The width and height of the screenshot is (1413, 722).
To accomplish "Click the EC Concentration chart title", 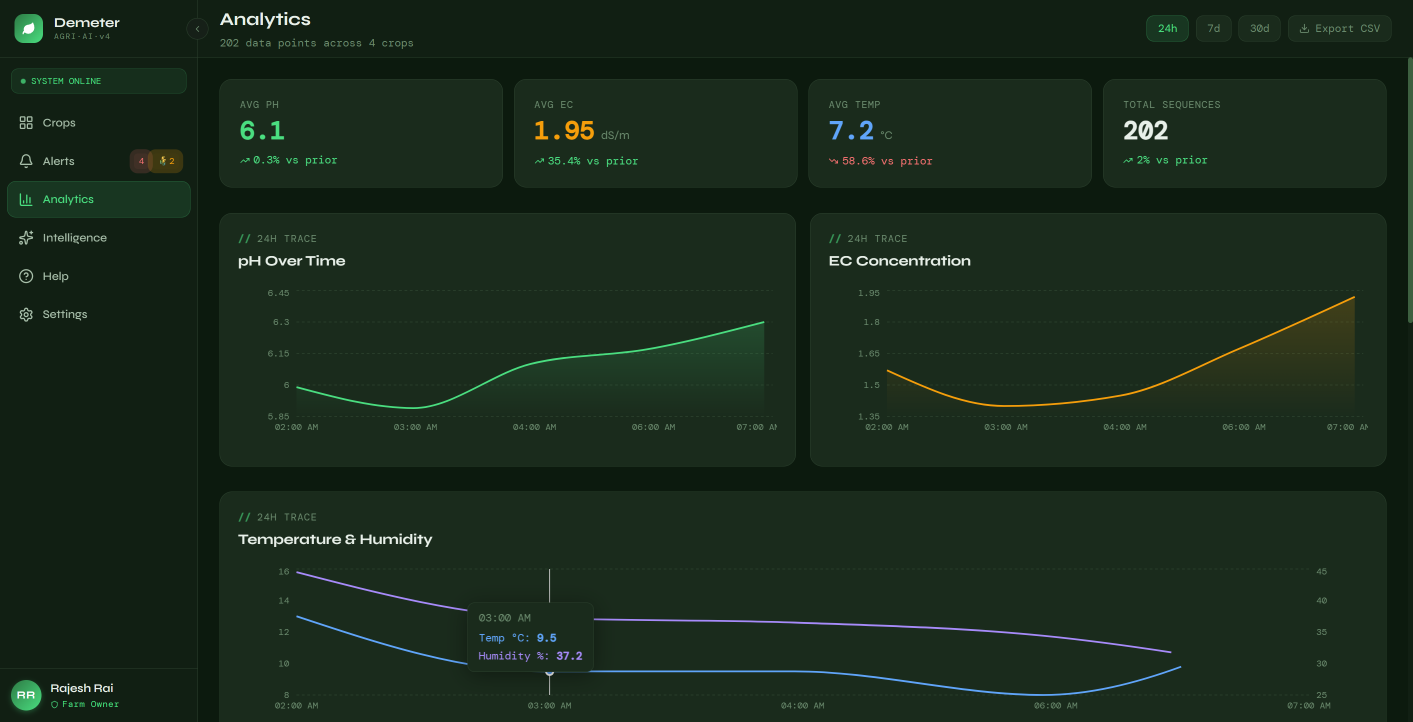I will pos(900,261).
